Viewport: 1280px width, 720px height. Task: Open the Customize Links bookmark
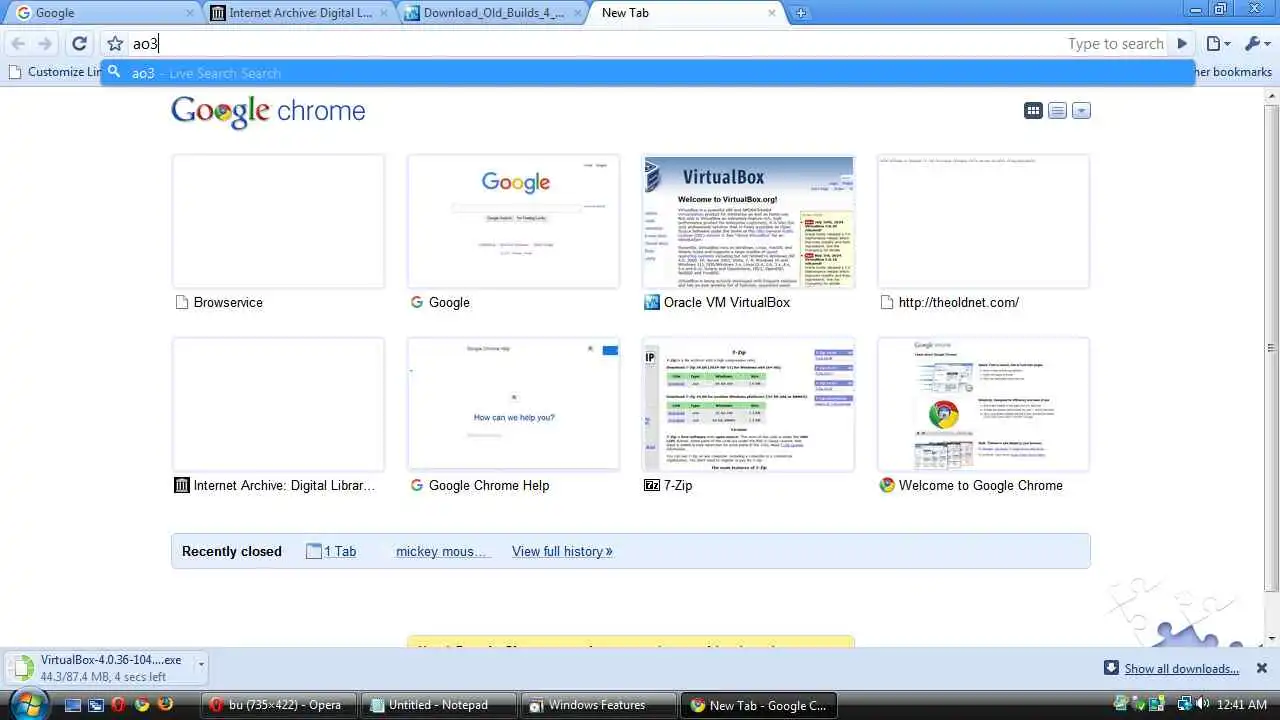click(56, 72)
